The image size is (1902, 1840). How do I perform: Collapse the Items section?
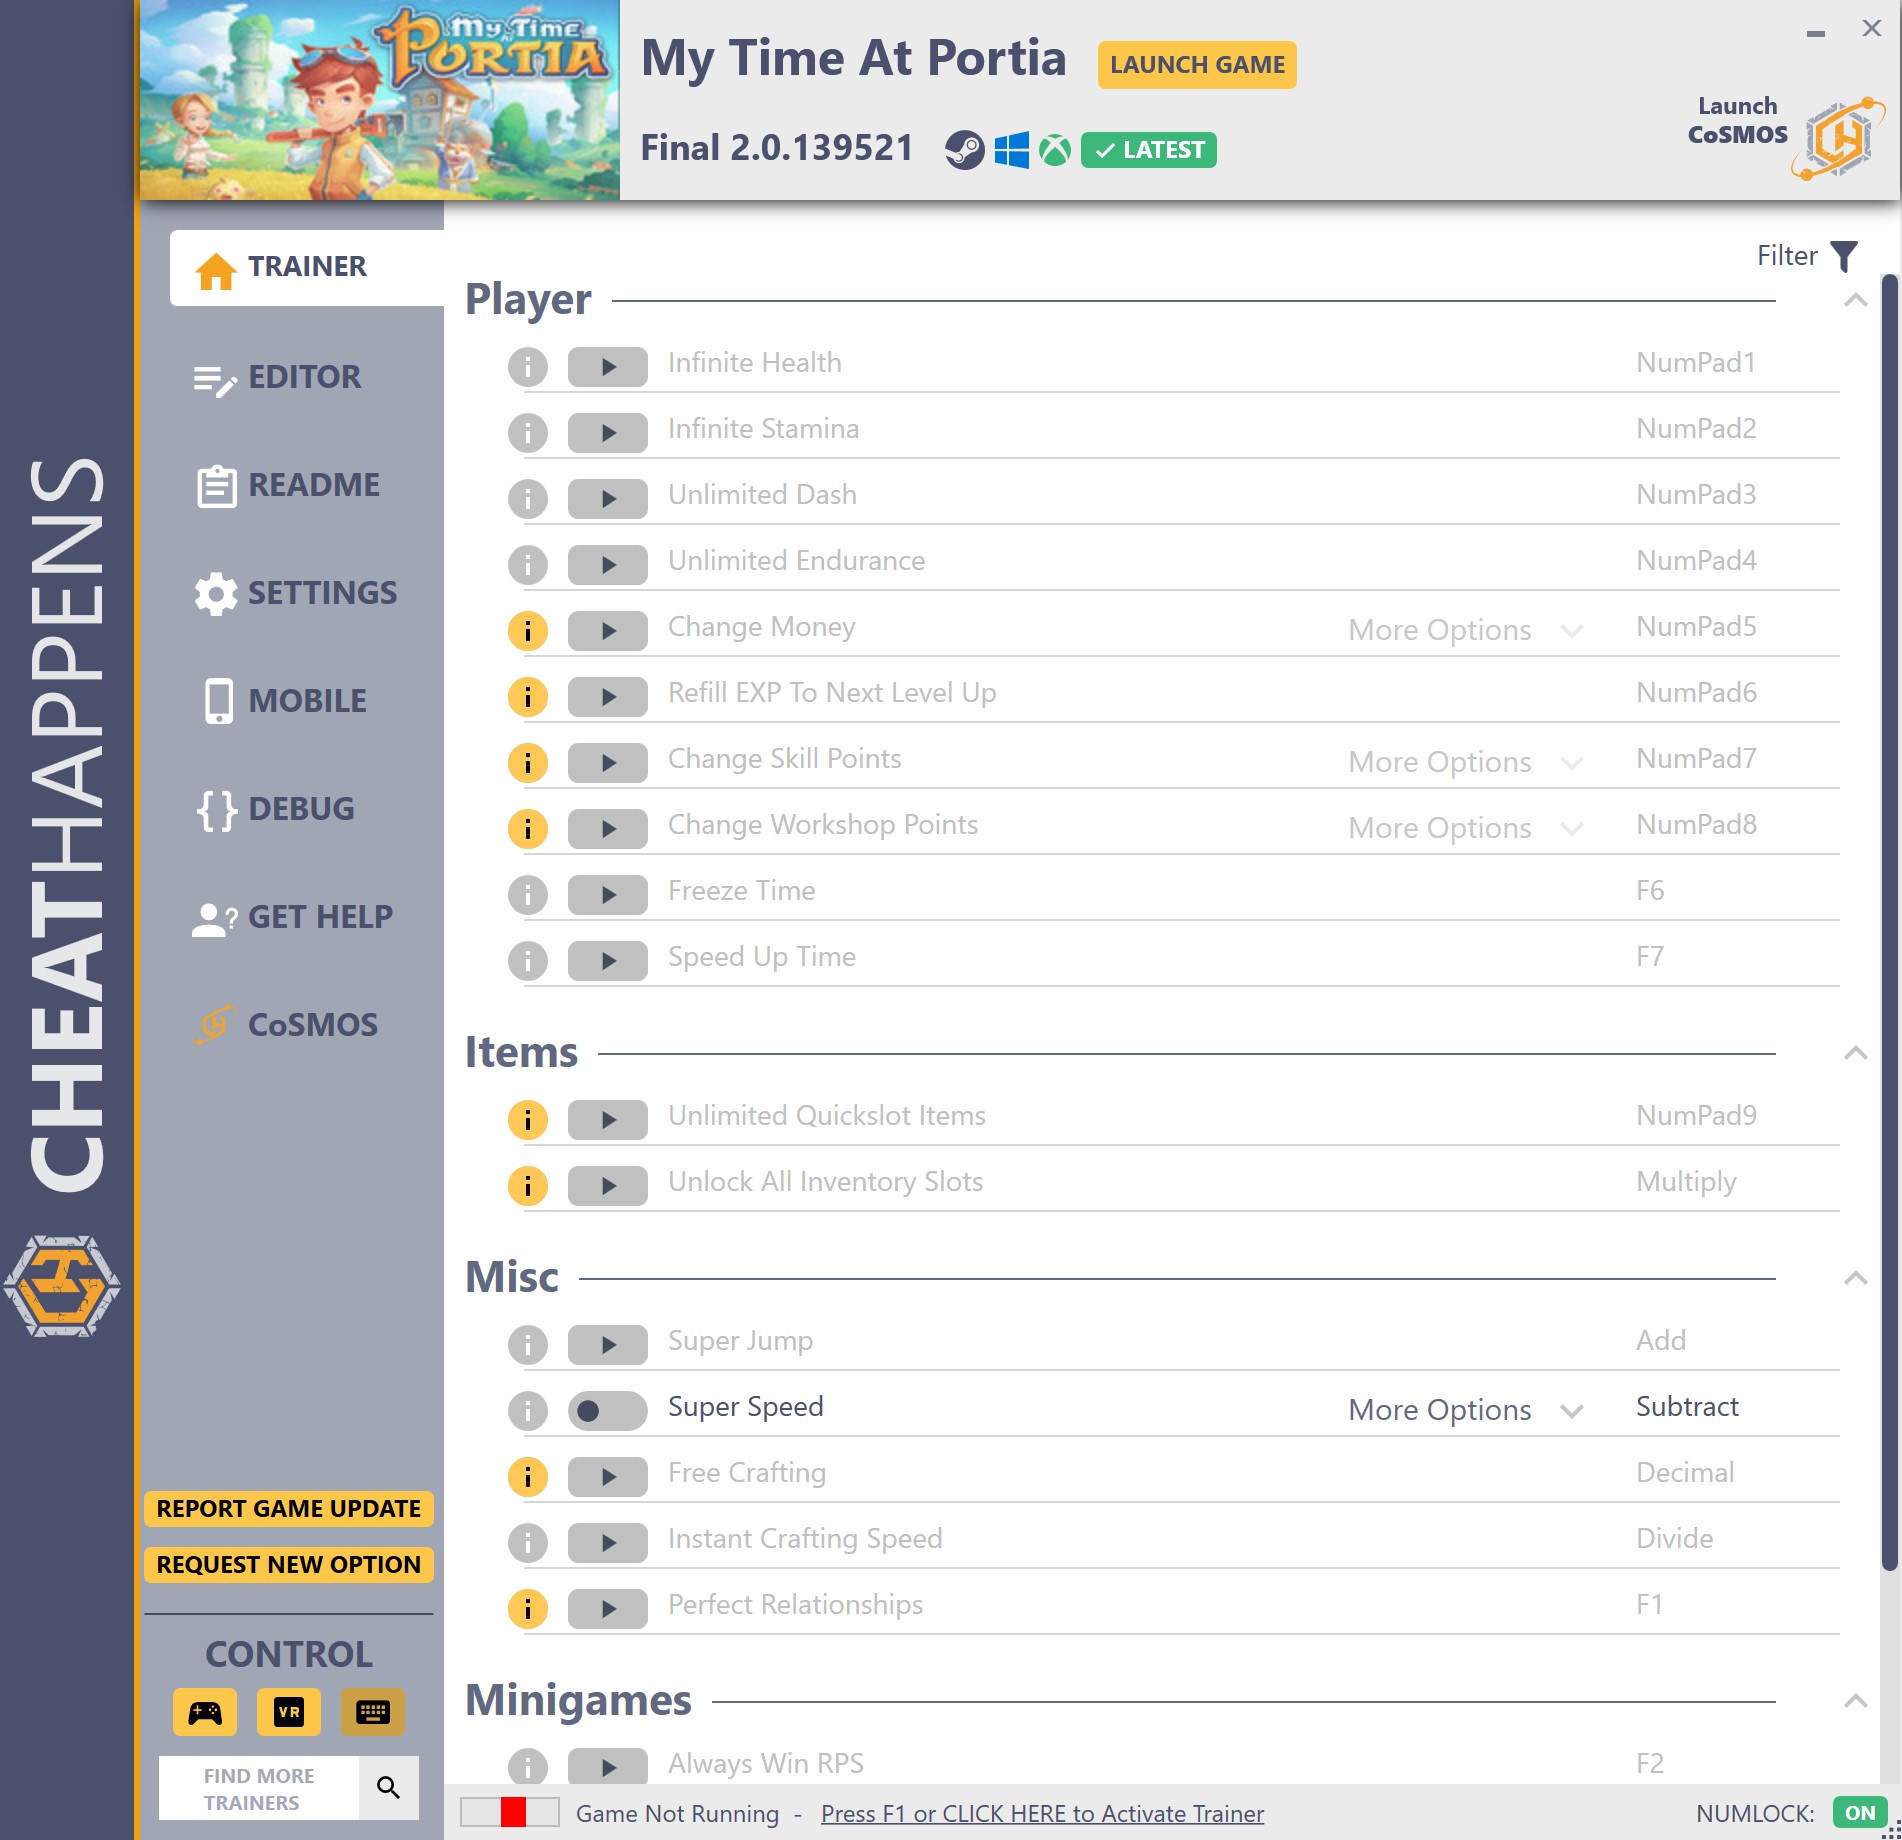click(1856, 1053)
